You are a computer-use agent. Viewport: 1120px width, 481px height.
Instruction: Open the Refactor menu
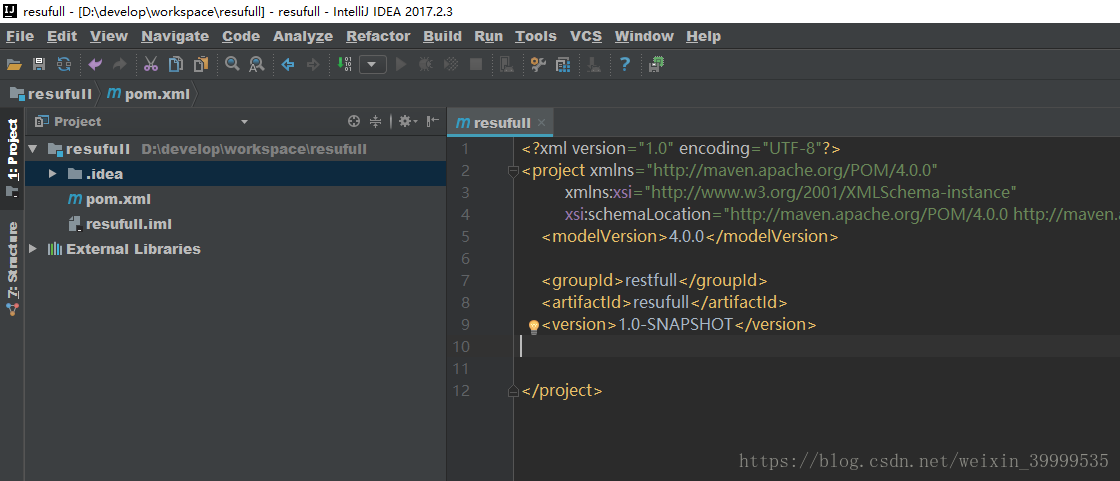(379, 36)
